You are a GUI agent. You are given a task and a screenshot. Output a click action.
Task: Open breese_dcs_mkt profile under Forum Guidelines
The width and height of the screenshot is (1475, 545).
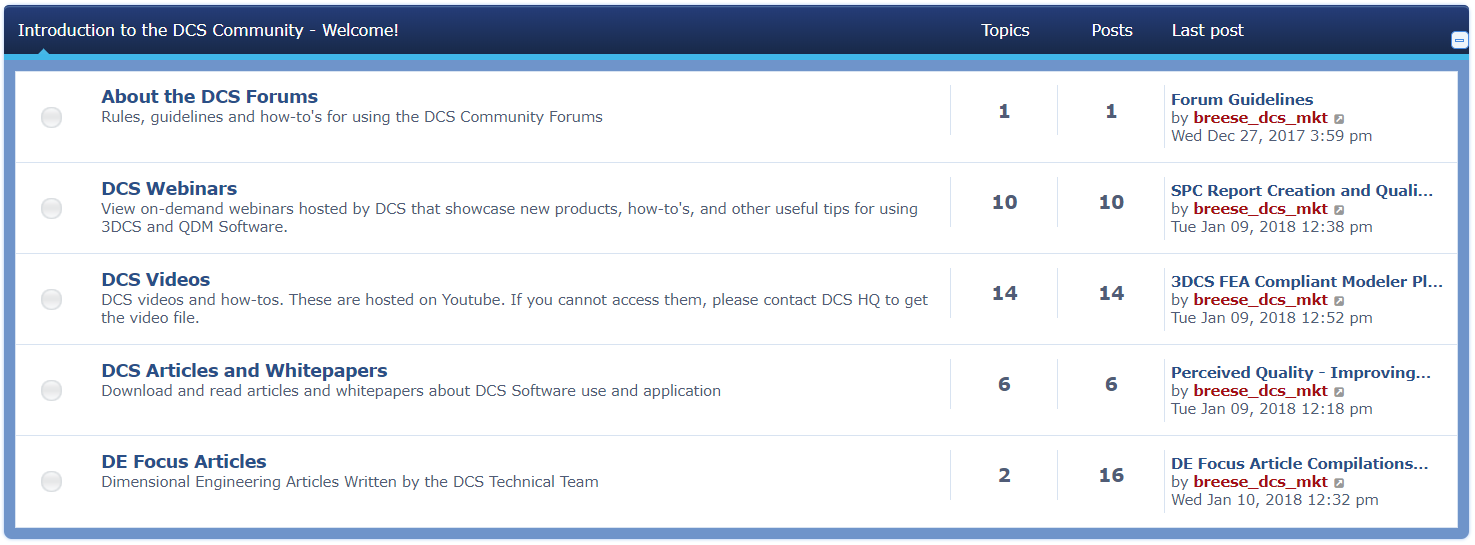click(1260, 118)
